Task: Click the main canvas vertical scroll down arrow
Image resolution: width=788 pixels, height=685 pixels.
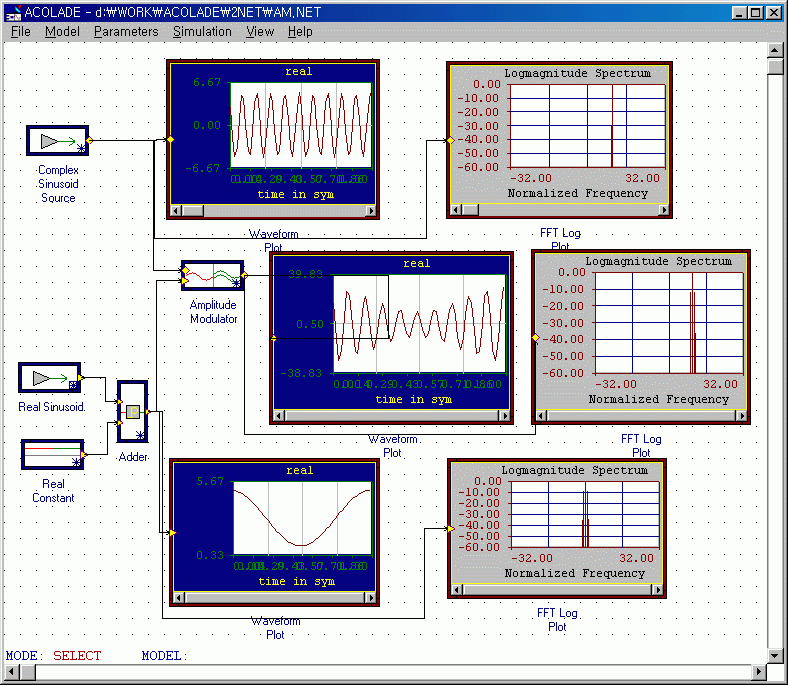Action: click(775, 655)
